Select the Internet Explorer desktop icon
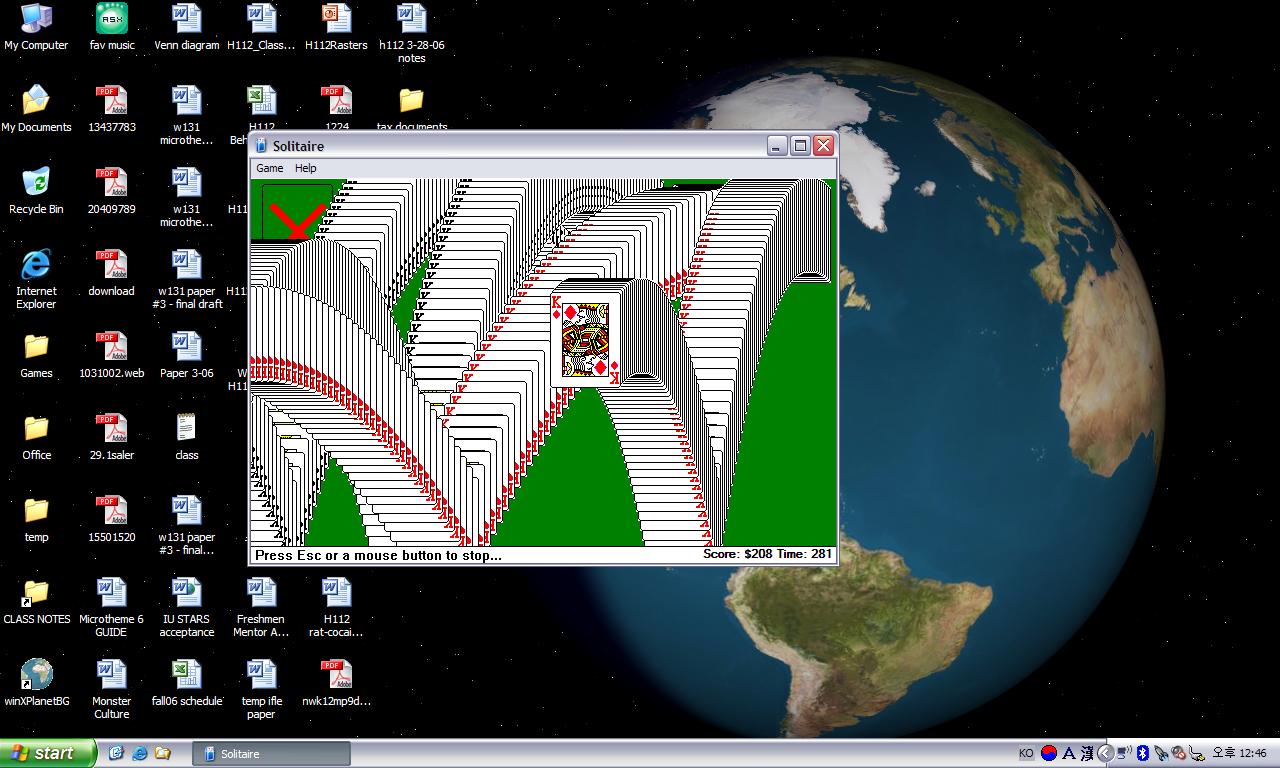 tap(36, 279)
